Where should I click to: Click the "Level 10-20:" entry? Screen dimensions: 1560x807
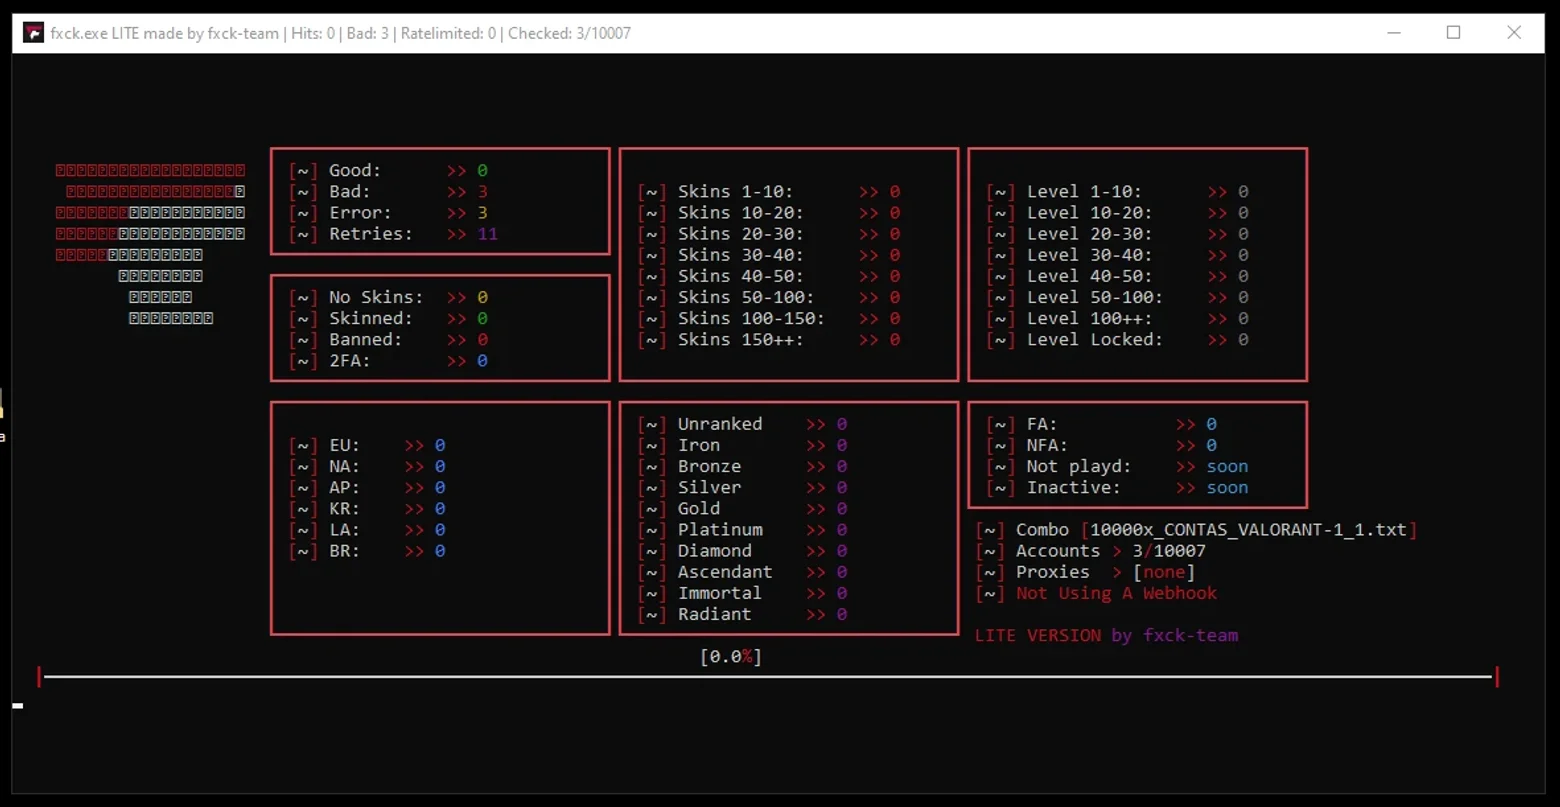coord(1118,213)
